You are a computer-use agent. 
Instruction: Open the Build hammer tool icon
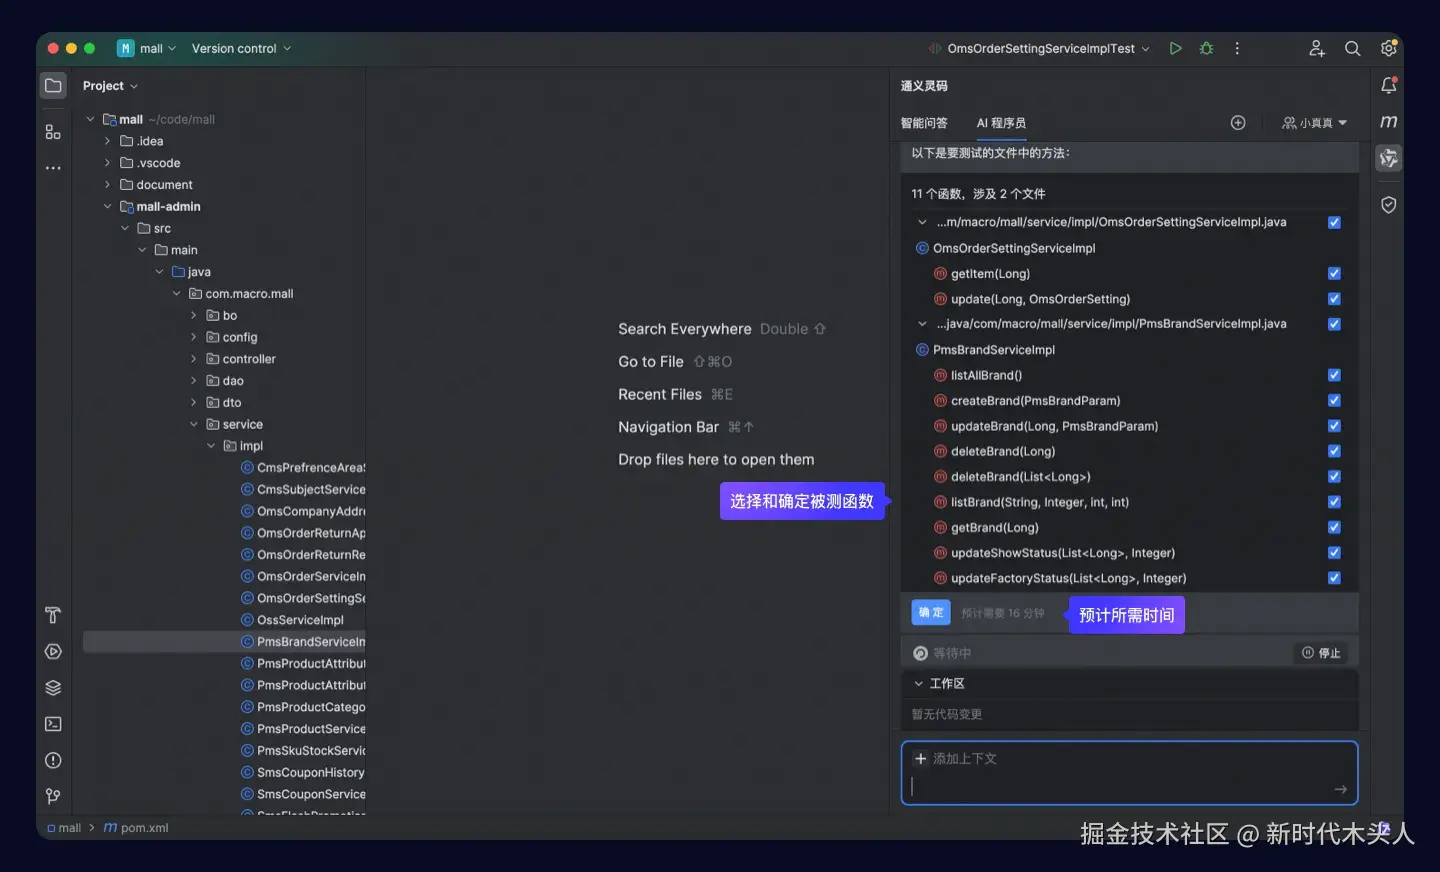(53, 615)
